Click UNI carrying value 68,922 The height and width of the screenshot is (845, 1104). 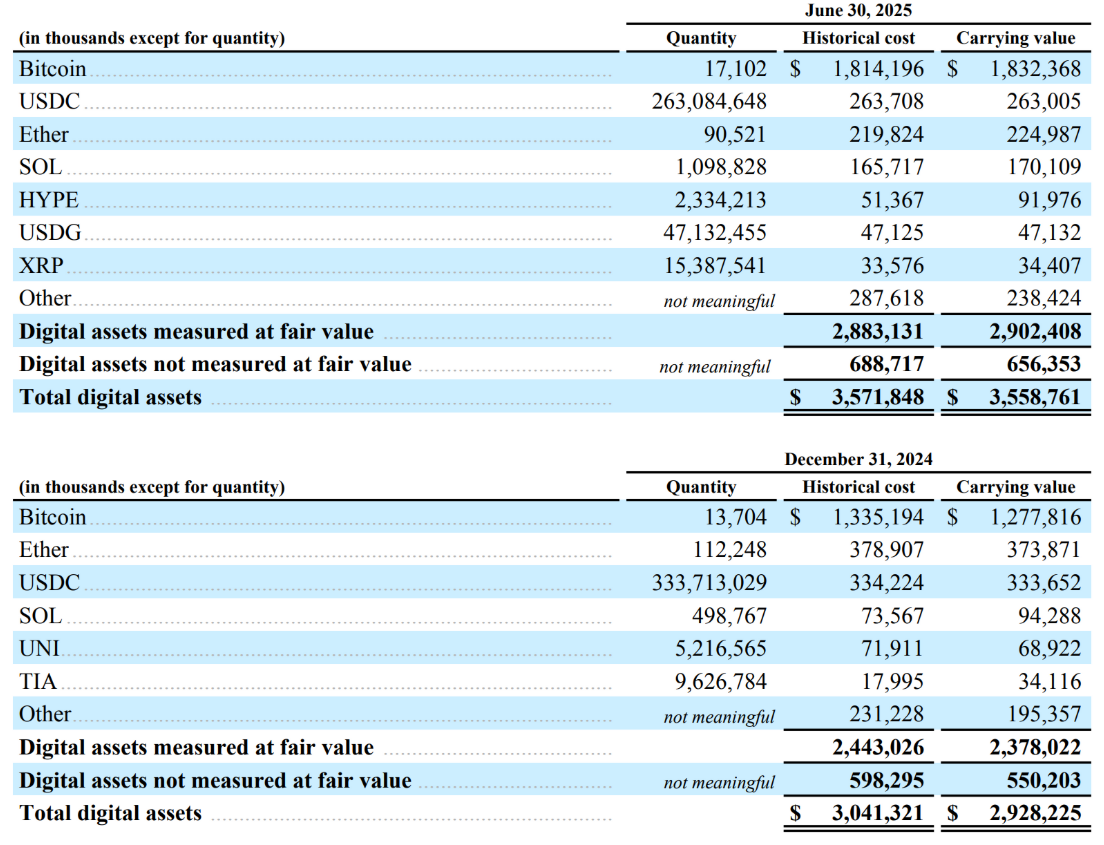1049,649
